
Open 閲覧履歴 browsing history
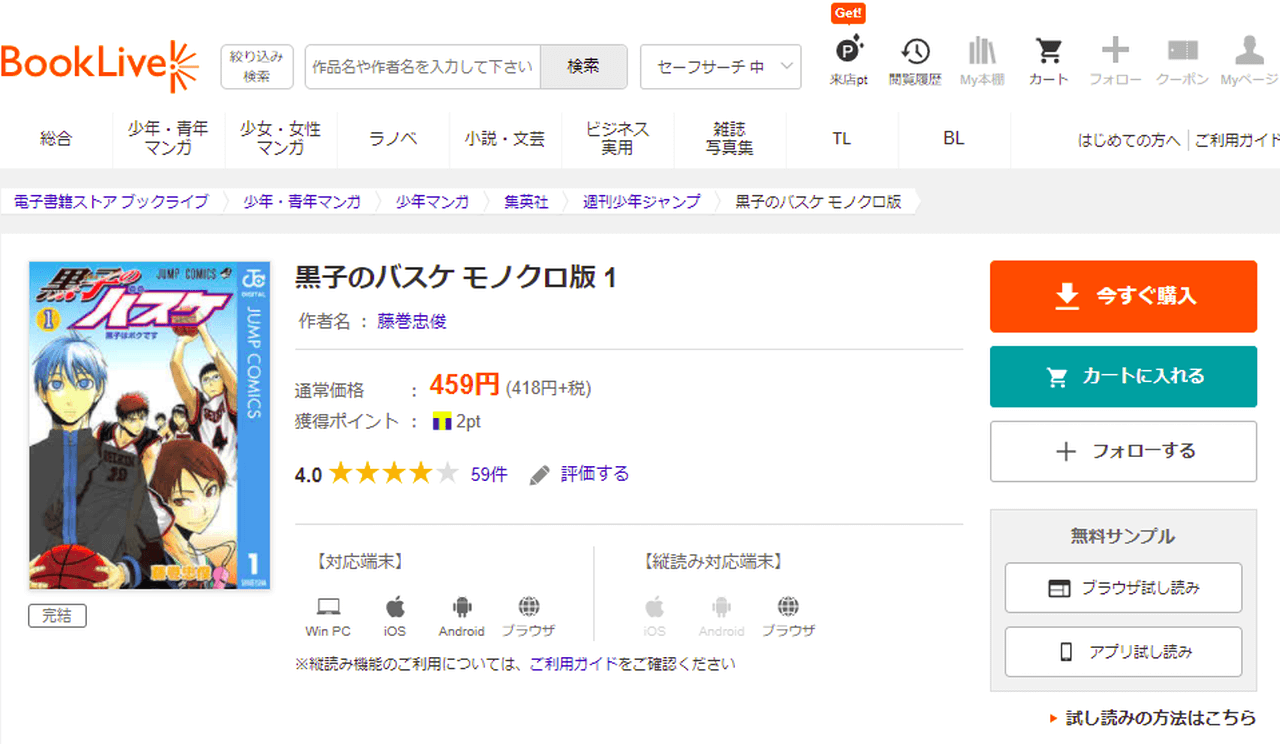pyautogui.click(x=915, y=59)
